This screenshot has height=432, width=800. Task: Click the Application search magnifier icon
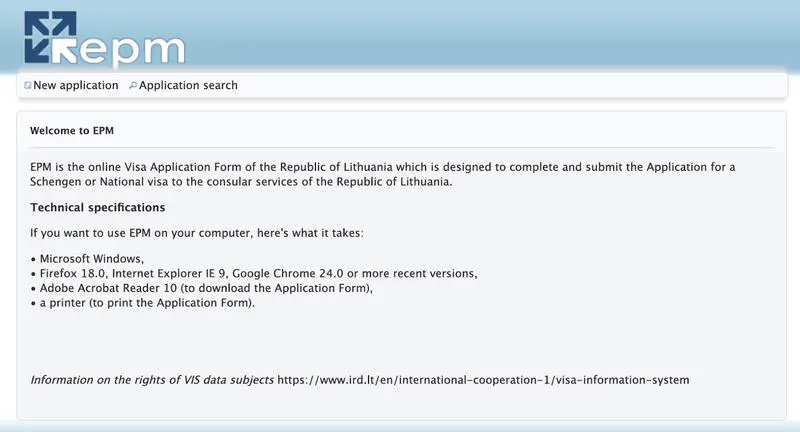133,86
